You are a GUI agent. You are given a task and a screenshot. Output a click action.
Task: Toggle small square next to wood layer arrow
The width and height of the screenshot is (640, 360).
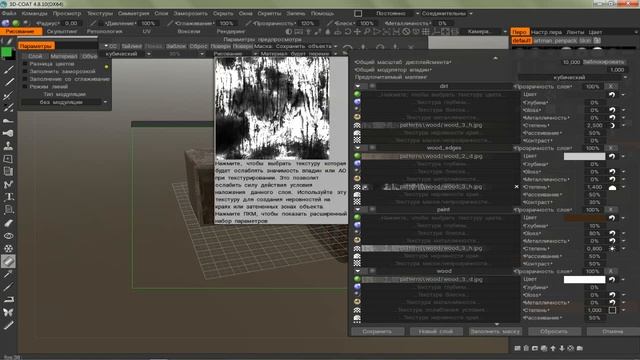372,271
